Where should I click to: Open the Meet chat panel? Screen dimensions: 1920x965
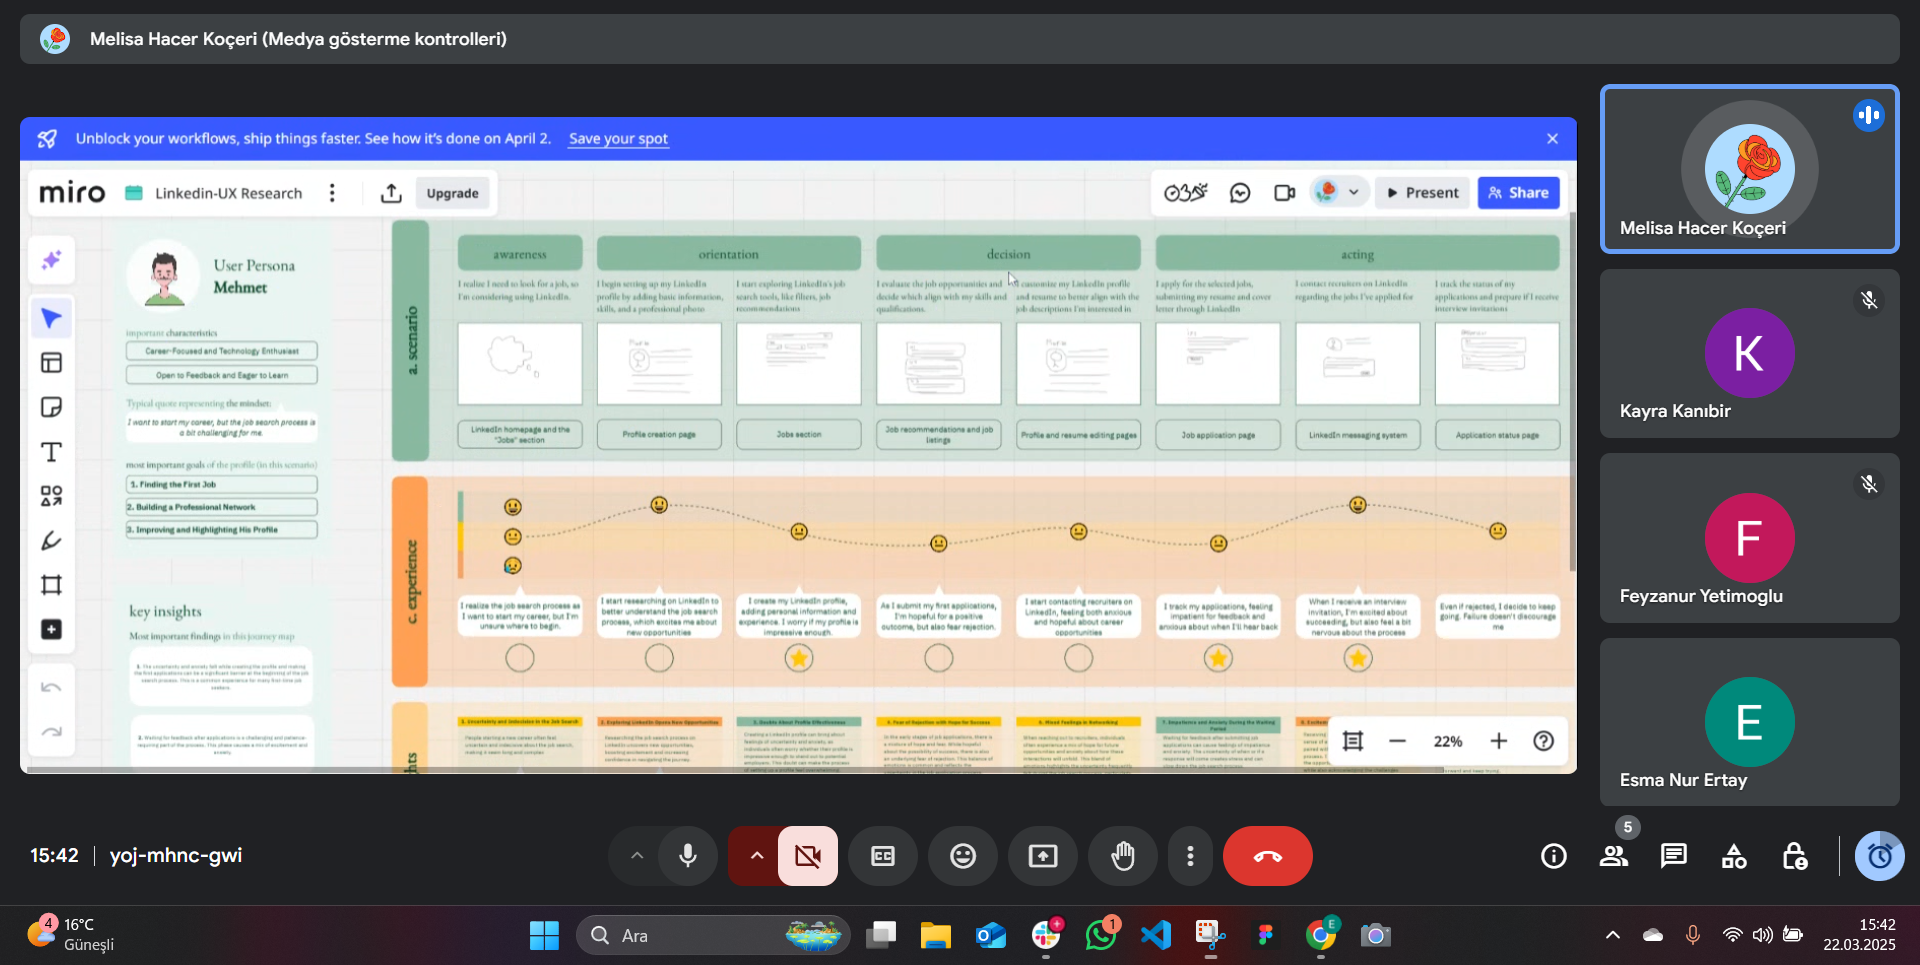pyautogui.click(x=1673, y=856)
